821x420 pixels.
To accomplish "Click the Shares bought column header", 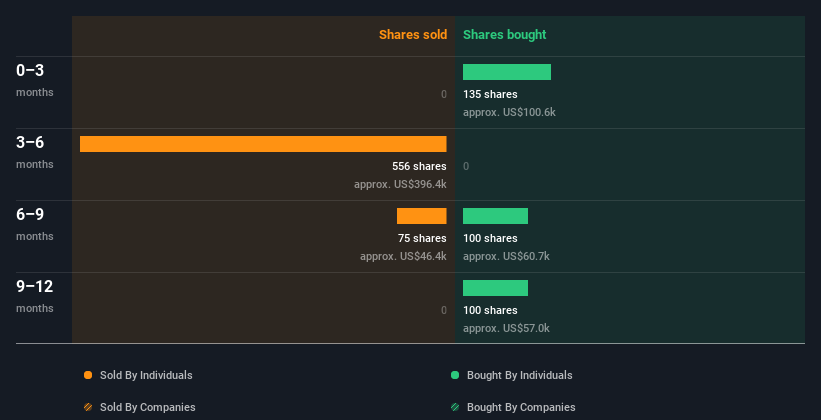I will point(504,35).
